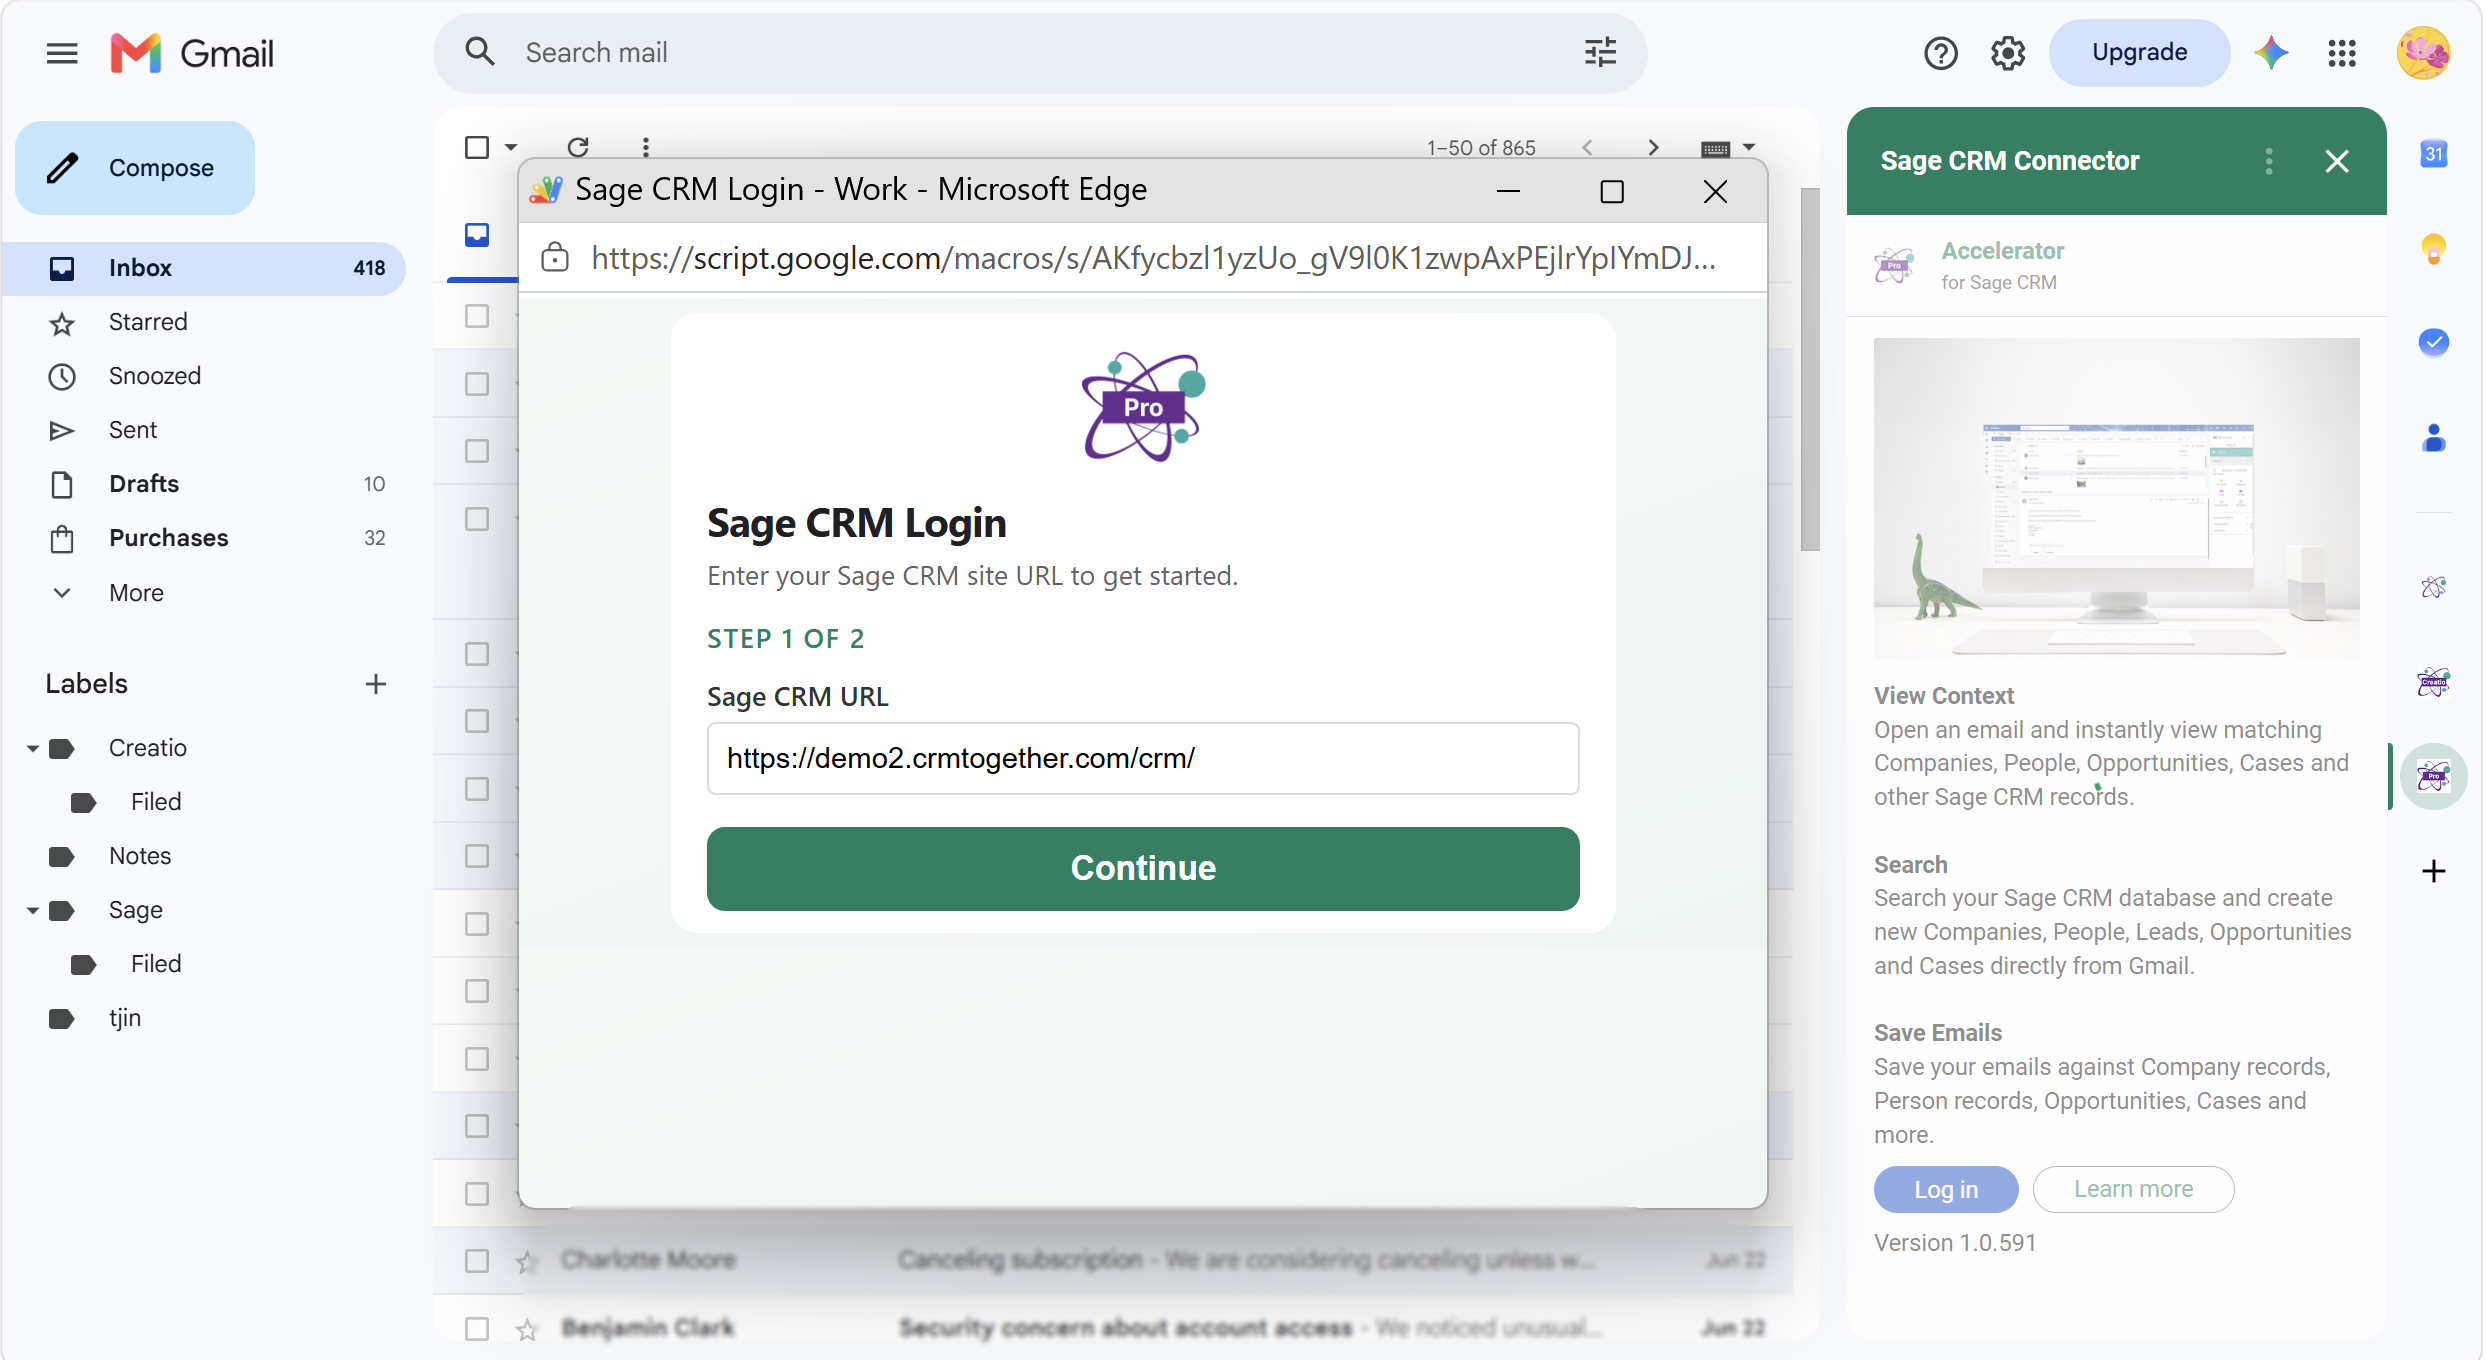Open the Creatio add-on side panel icon
This screenshot has height=1360, width=2486.
[x=2433, y=682]
